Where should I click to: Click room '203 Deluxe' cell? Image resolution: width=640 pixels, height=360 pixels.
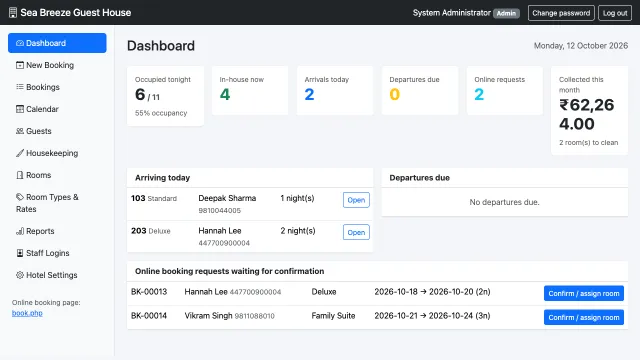coord(151,231)
